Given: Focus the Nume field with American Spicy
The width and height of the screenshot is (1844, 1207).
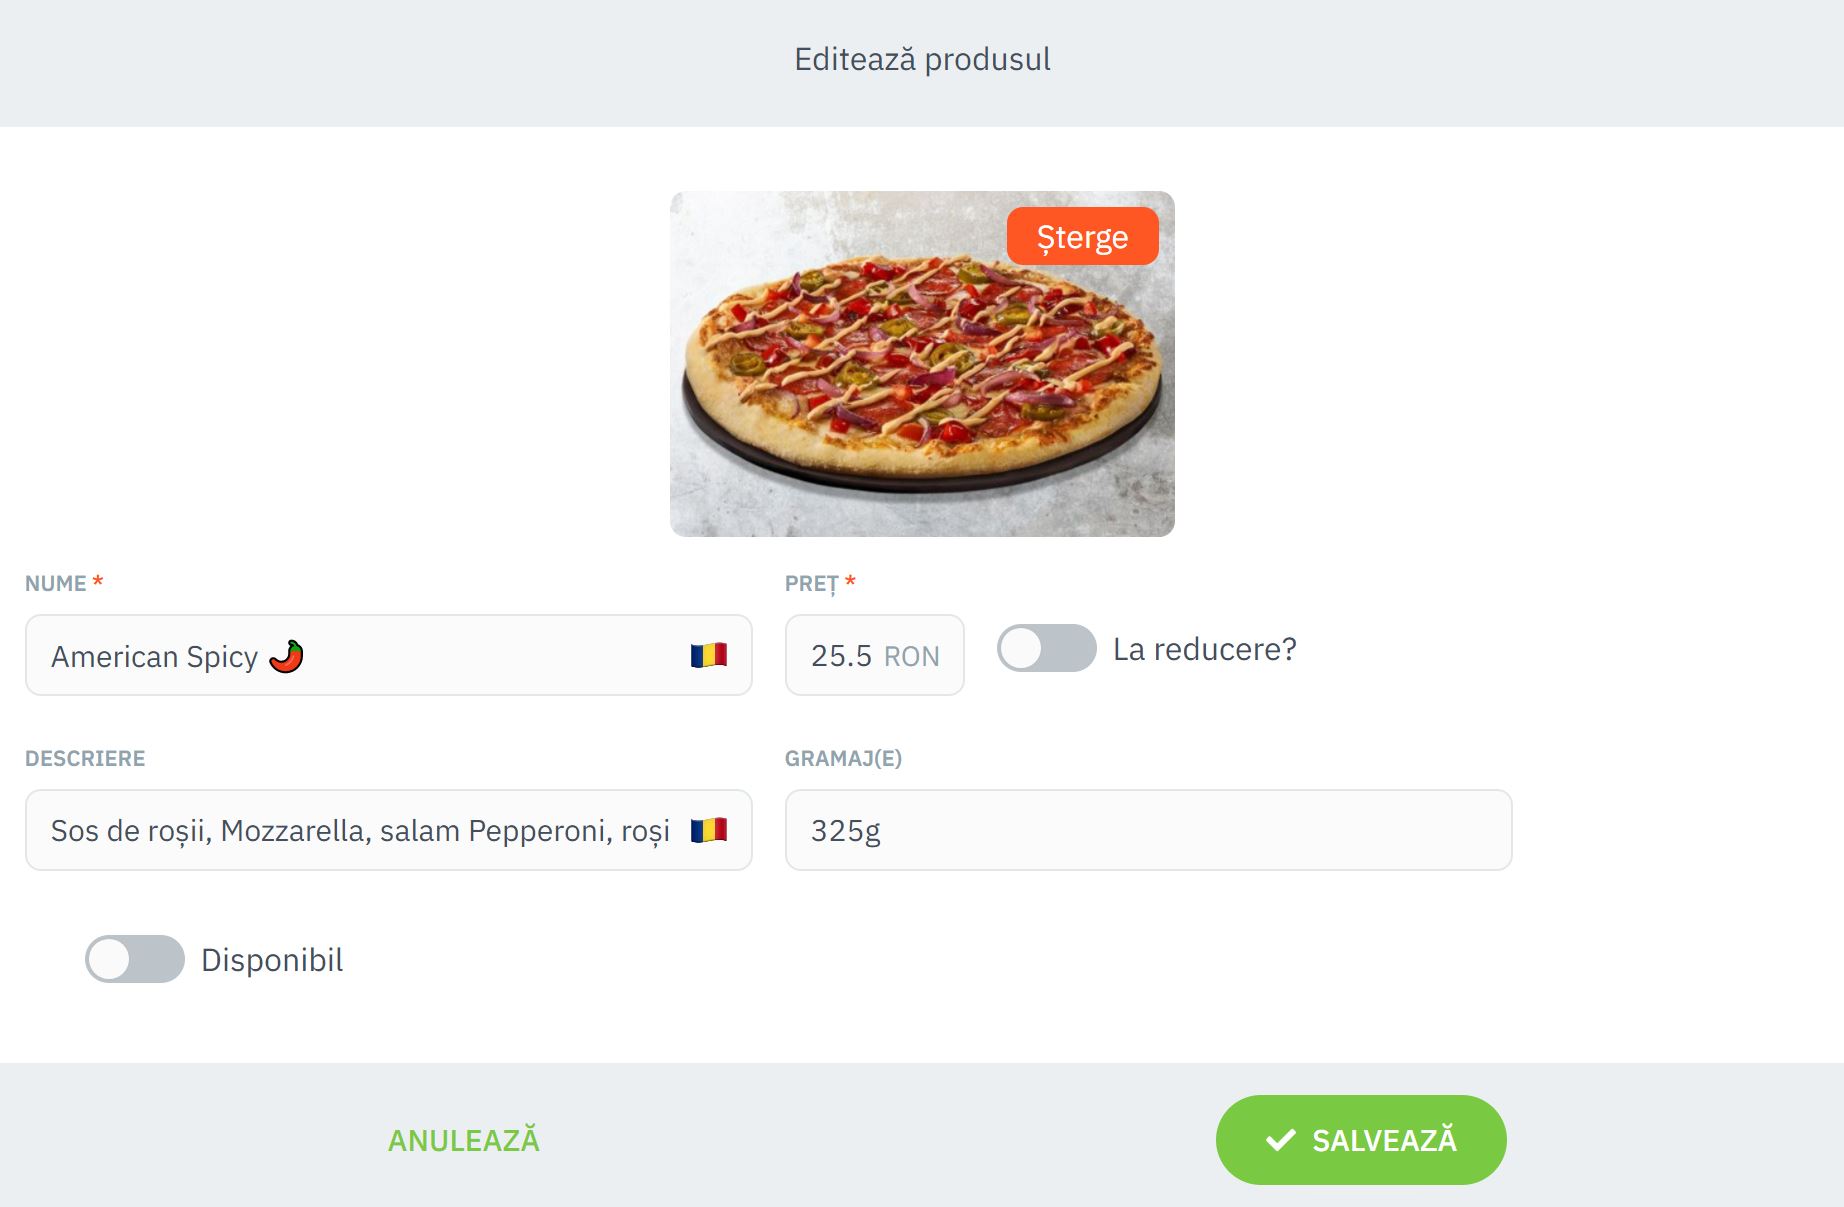Looking at the screenshot, I should [x=388, y=655].
